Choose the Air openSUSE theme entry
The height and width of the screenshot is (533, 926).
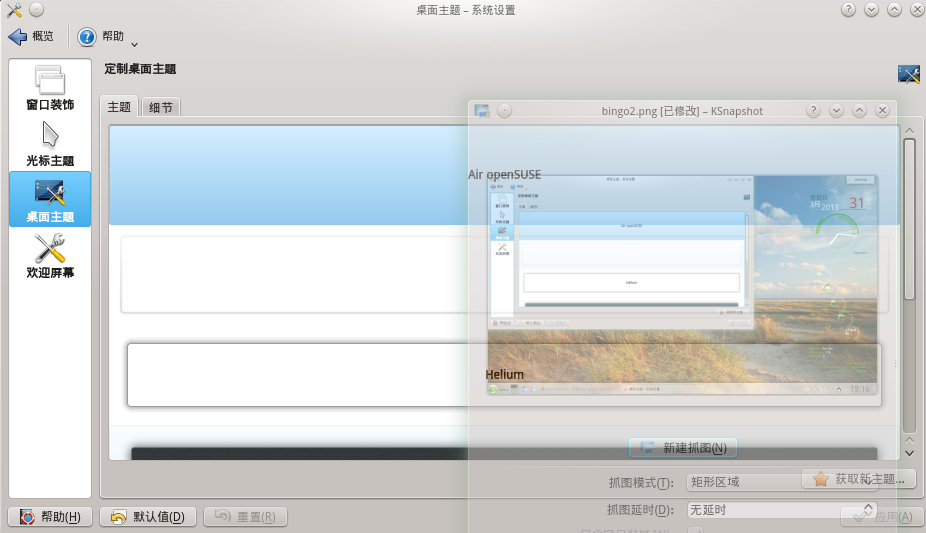click(x=504, y=175)
